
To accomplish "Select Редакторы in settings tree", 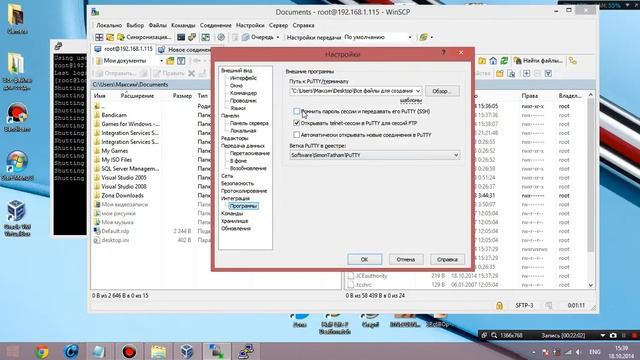I will pos(234,138).
